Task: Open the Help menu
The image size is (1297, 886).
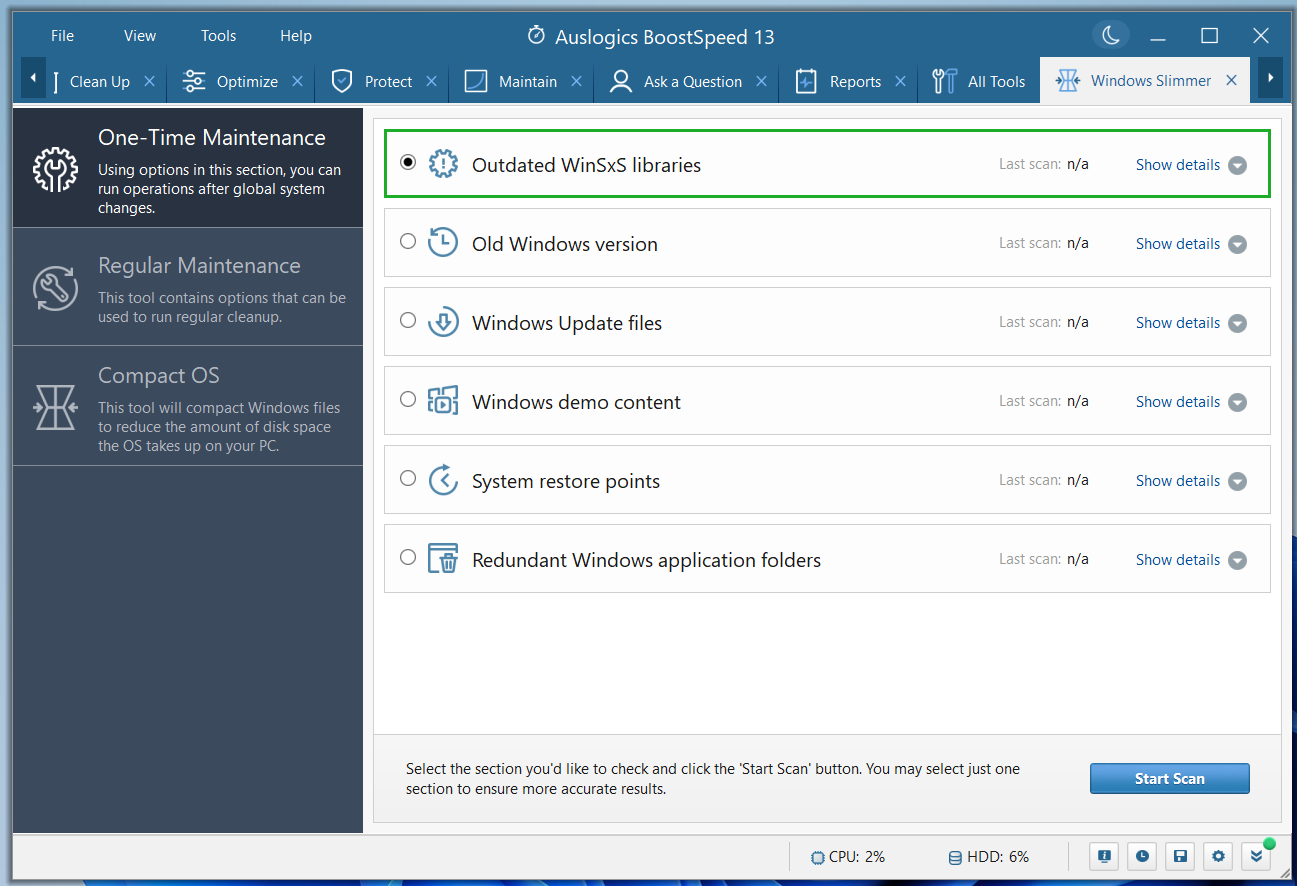Action: click(296, 36)
